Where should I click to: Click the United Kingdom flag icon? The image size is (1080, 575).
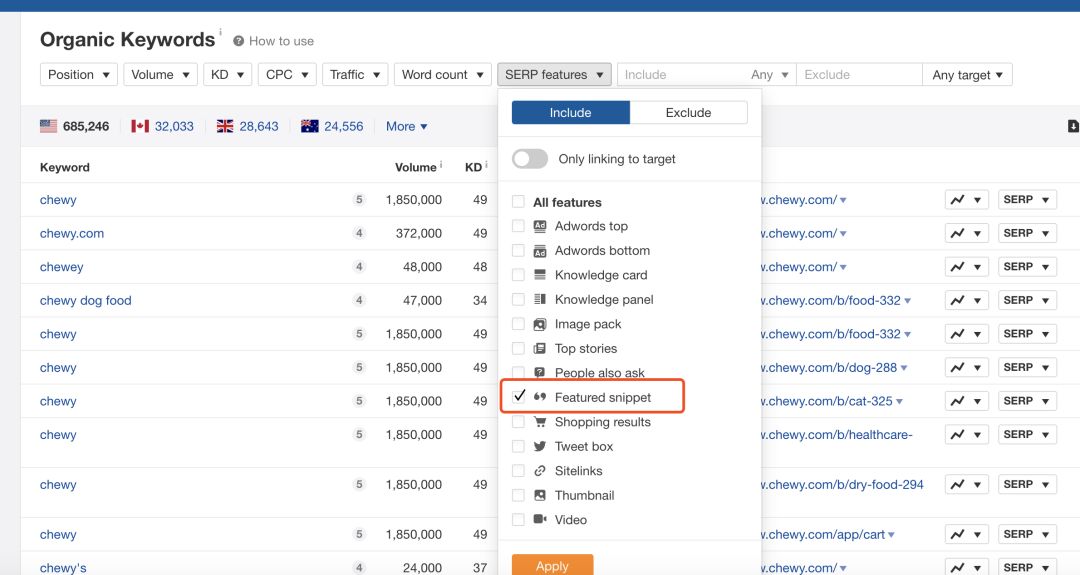click(x=225, y=126)
